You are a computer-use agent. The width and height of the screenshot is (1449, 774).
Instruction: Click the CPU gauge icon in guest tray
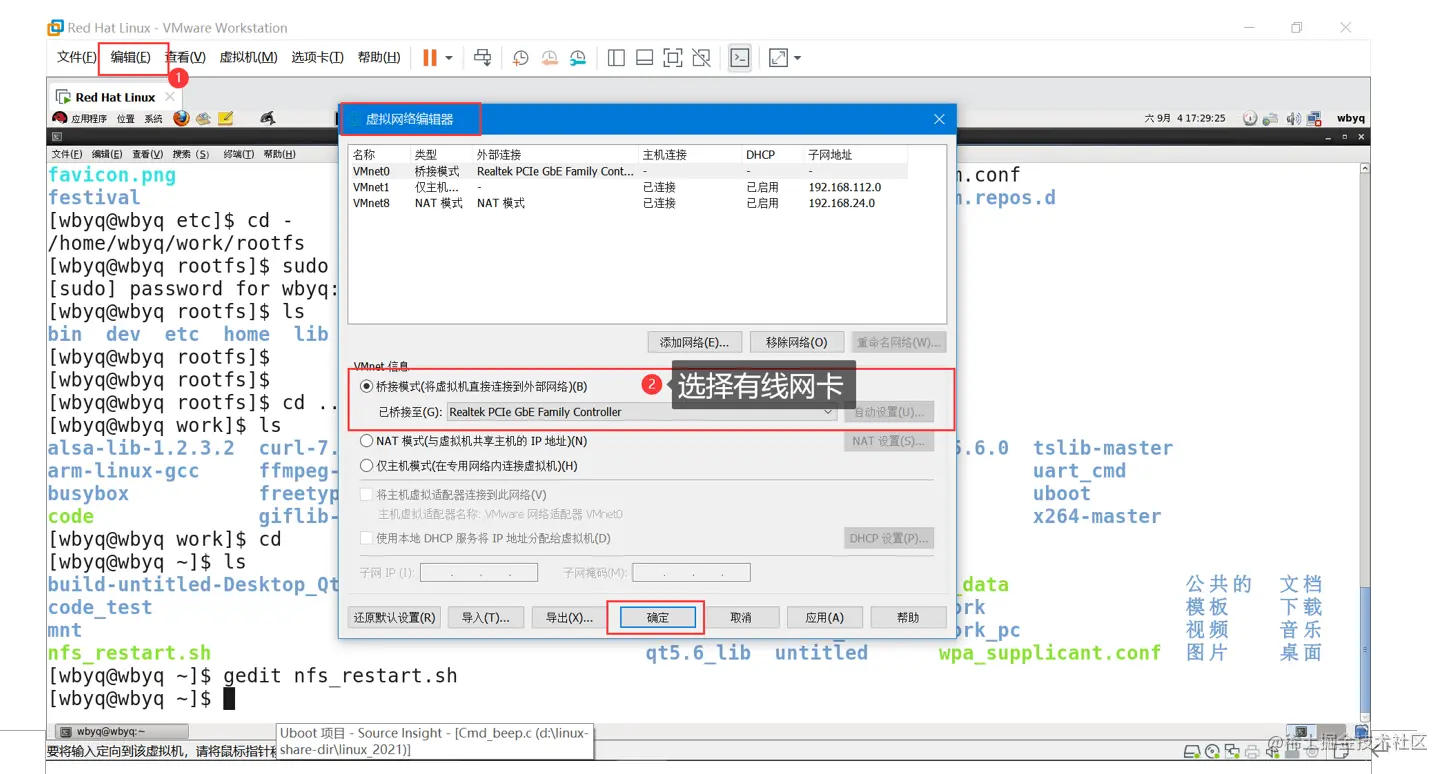(x=1250, y=118)
